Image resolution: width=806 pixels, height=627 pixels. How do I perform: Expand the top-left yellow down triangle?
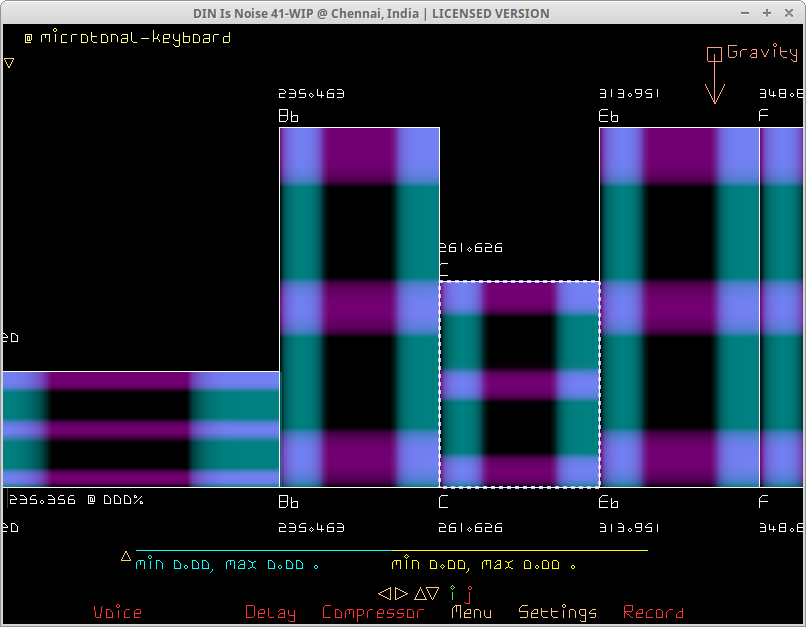click(9, 62)
